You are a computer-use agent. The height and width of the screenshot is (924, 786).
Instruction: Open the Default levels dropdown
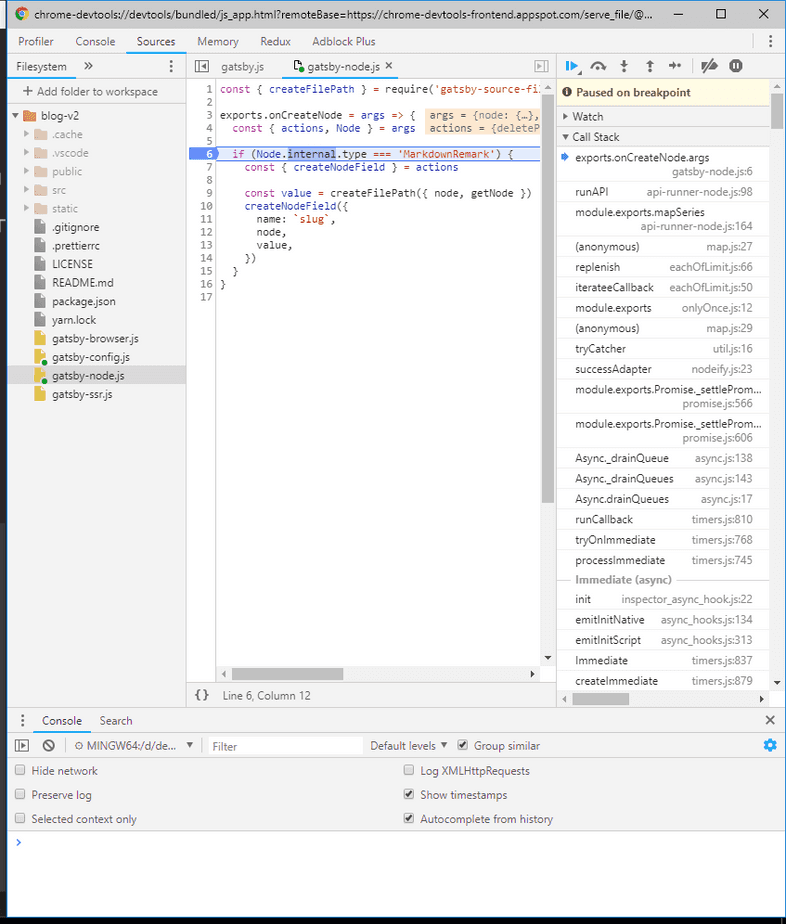(x=409, y=746)
